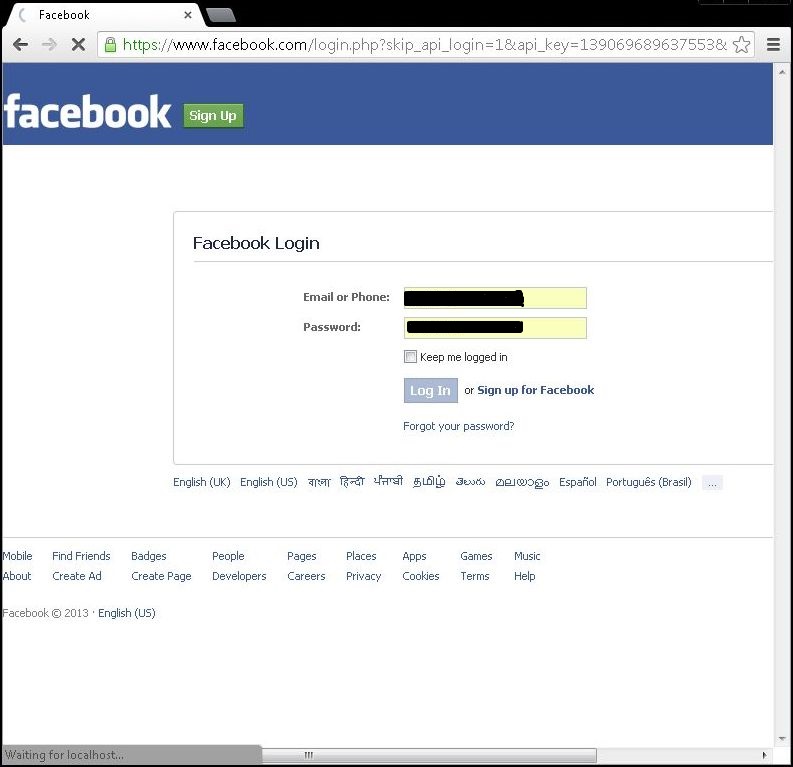Screen dimensions: 793x767
Task: Focus the Password field
Action: tap(495, 328)
